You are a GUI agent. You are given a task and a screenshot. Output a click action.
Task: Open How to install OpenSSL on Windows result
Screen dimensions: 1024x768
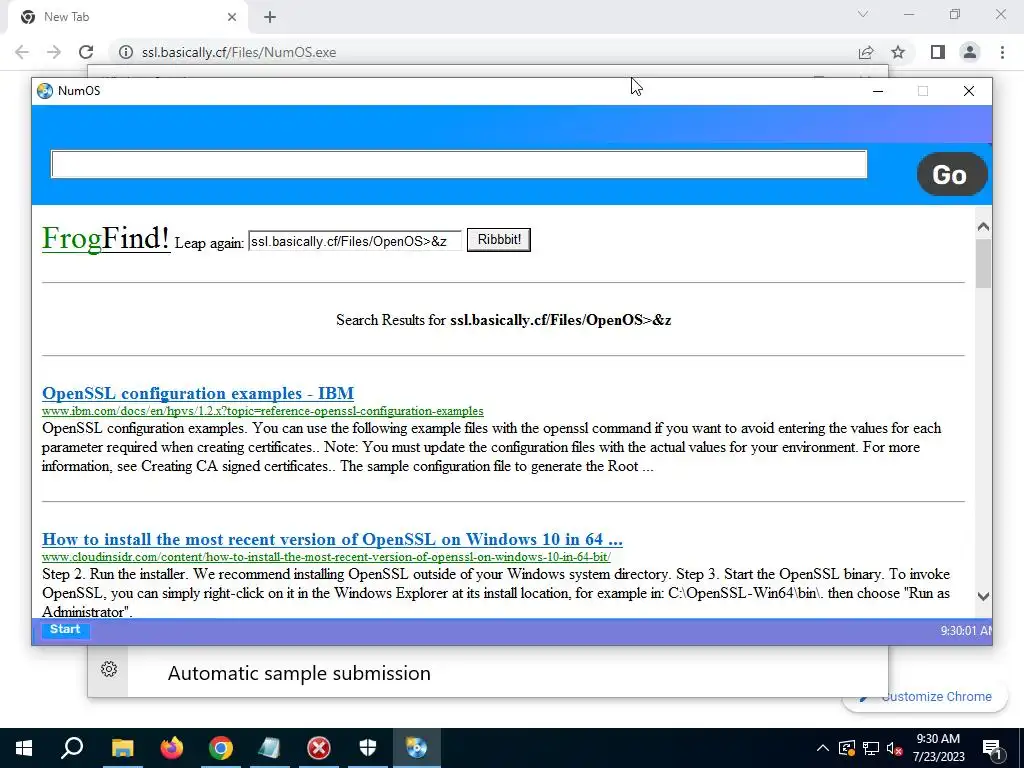click(x=332, y=539)
